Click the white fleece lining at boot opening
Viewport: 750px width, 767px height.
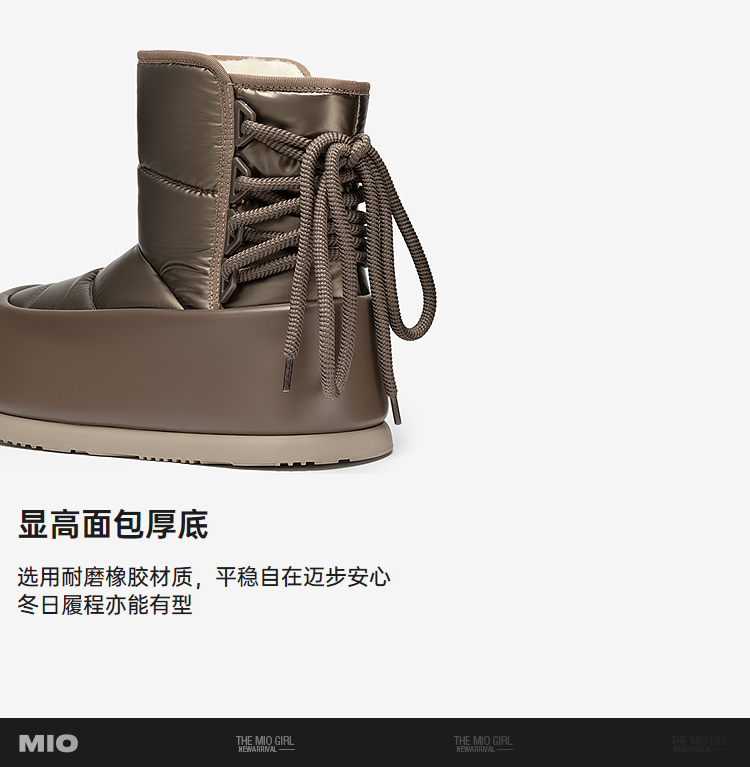270,68
